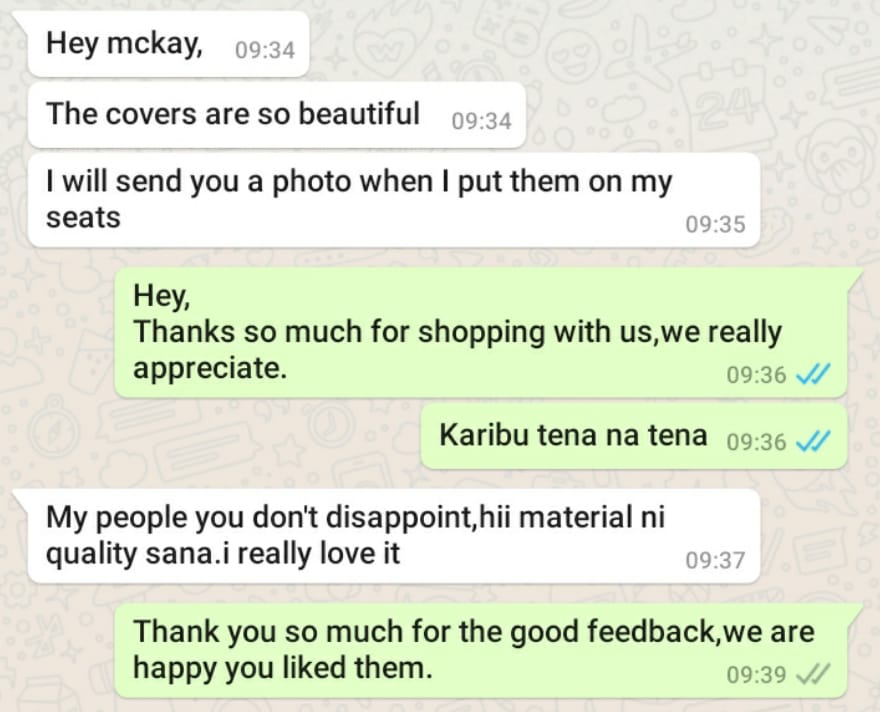
Task: Click the 09:35 timestamp on the seats message
Action: [715, 224]
